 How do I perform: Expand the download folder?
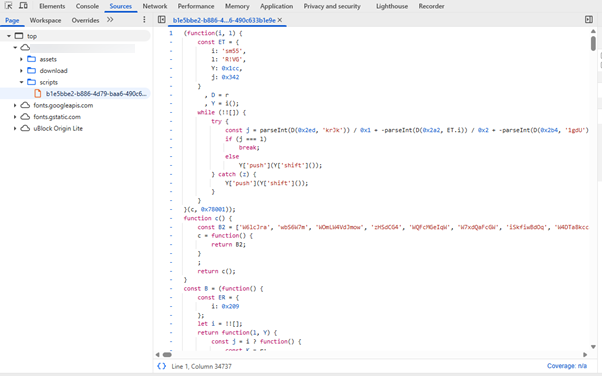21,71
